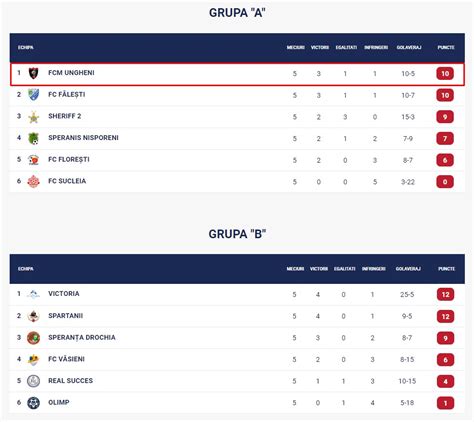This screenshot has height=422, width=474.
Task: Click the Real Succes circular emblem
Action: pos(33,381)
